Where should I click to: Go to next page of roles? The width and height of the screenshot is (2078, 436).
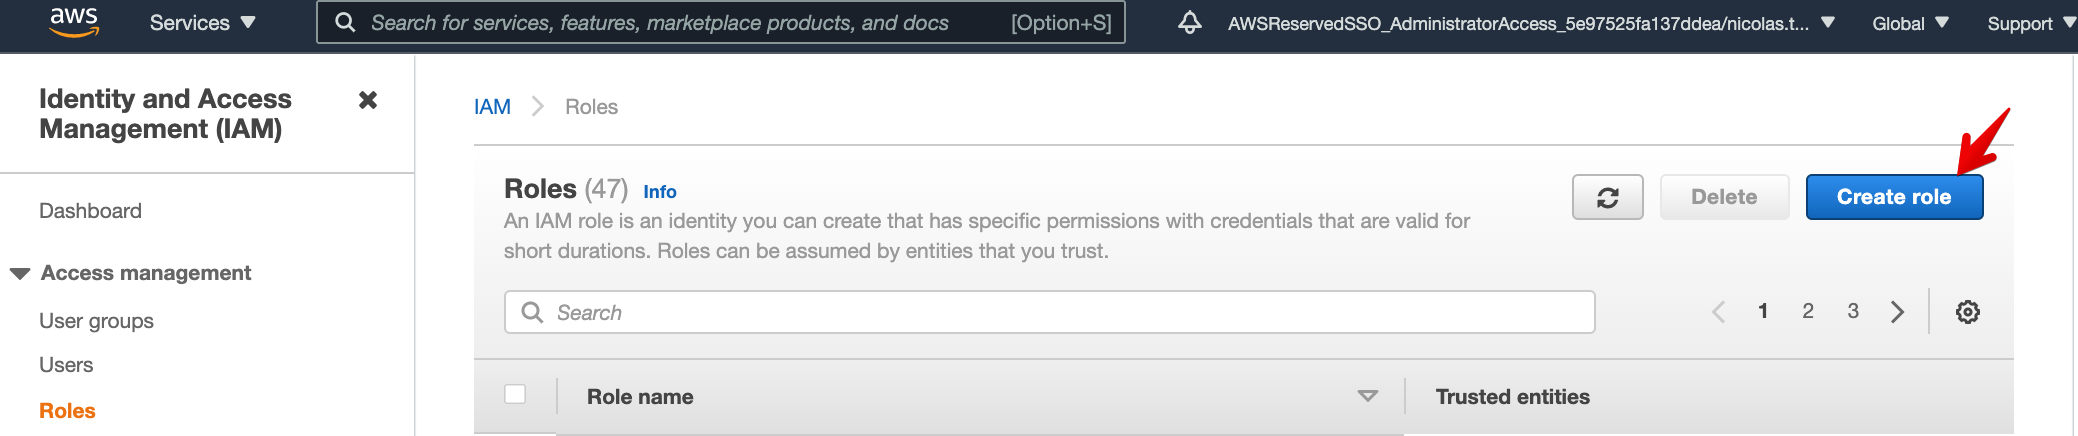(x=1897, y=312)
